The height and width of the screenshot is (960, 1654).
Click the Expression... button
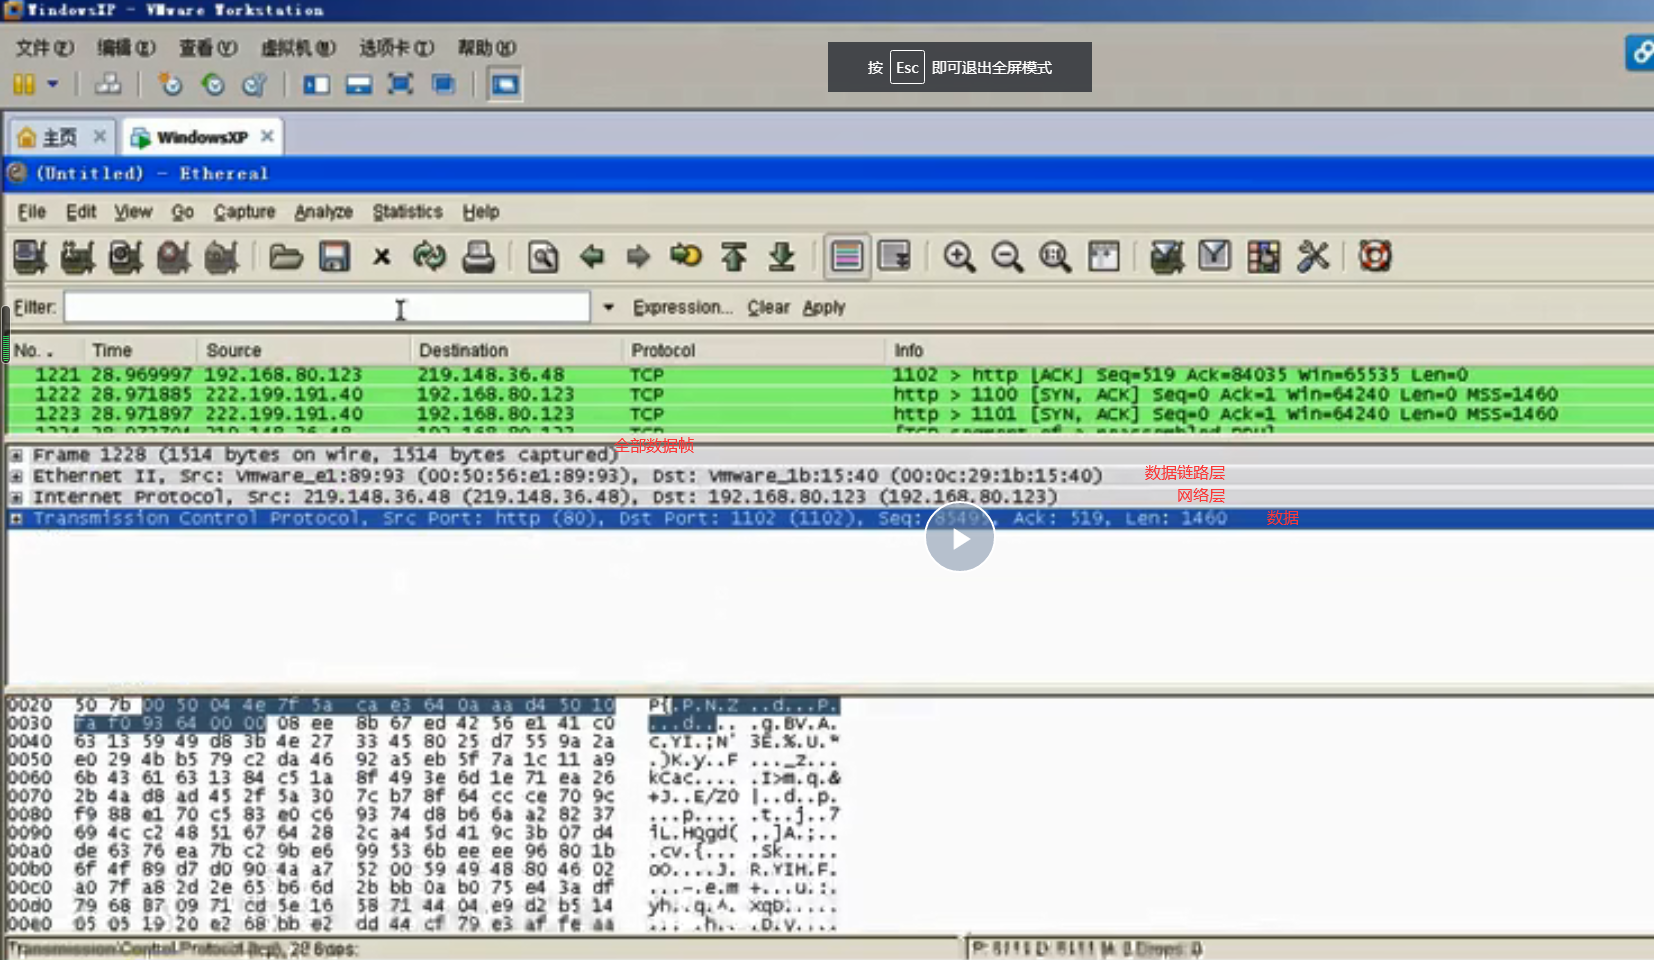click(683, 307)
